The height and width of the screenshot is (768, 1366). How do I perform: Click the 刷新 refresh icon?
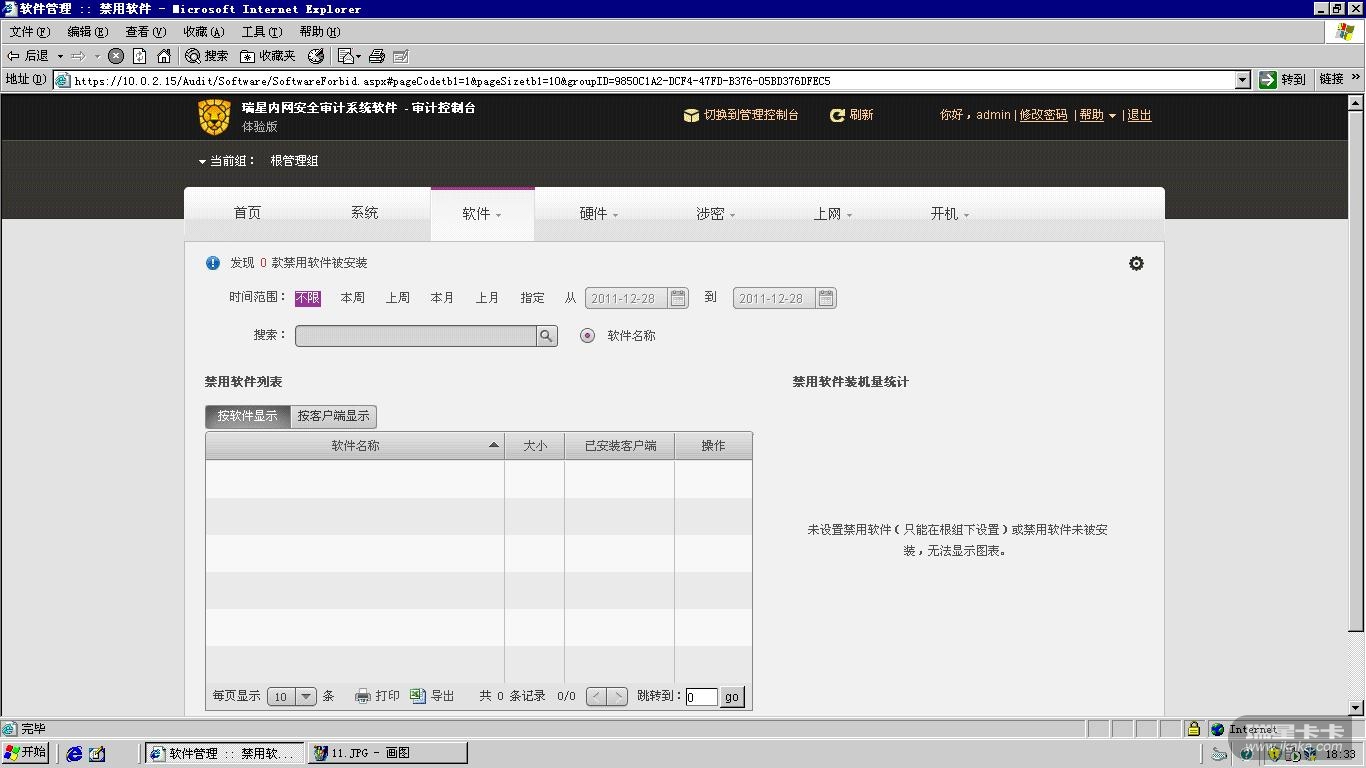(x=838, y=116)
